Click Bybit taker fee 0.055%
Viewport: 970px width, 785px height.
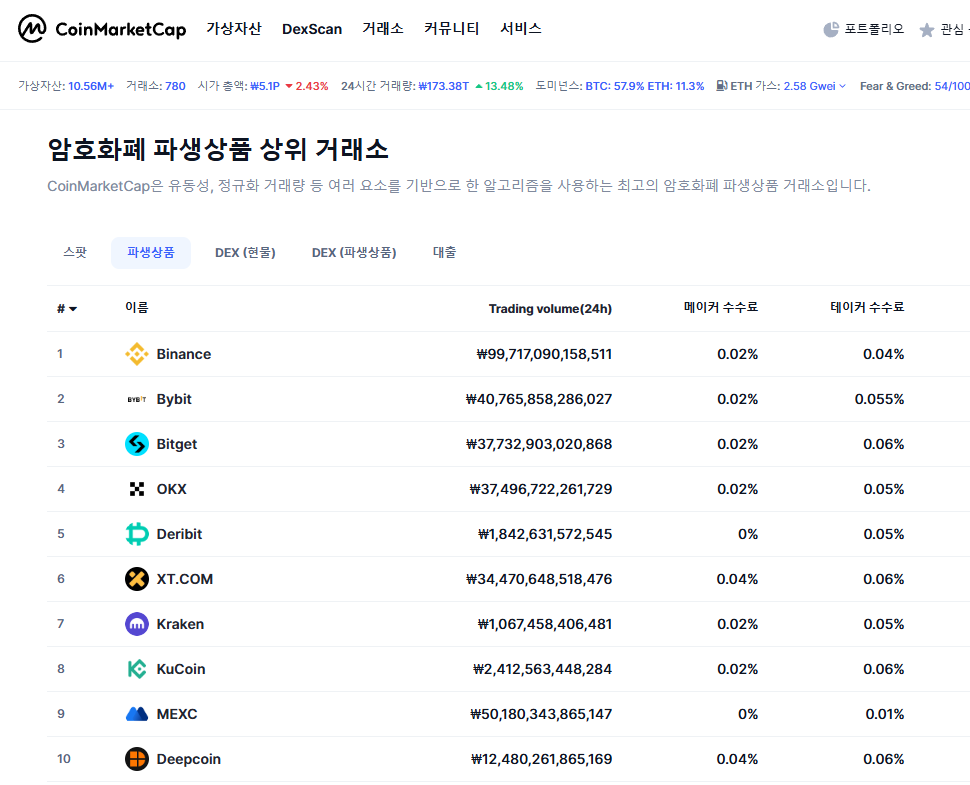tap(879, 399)
